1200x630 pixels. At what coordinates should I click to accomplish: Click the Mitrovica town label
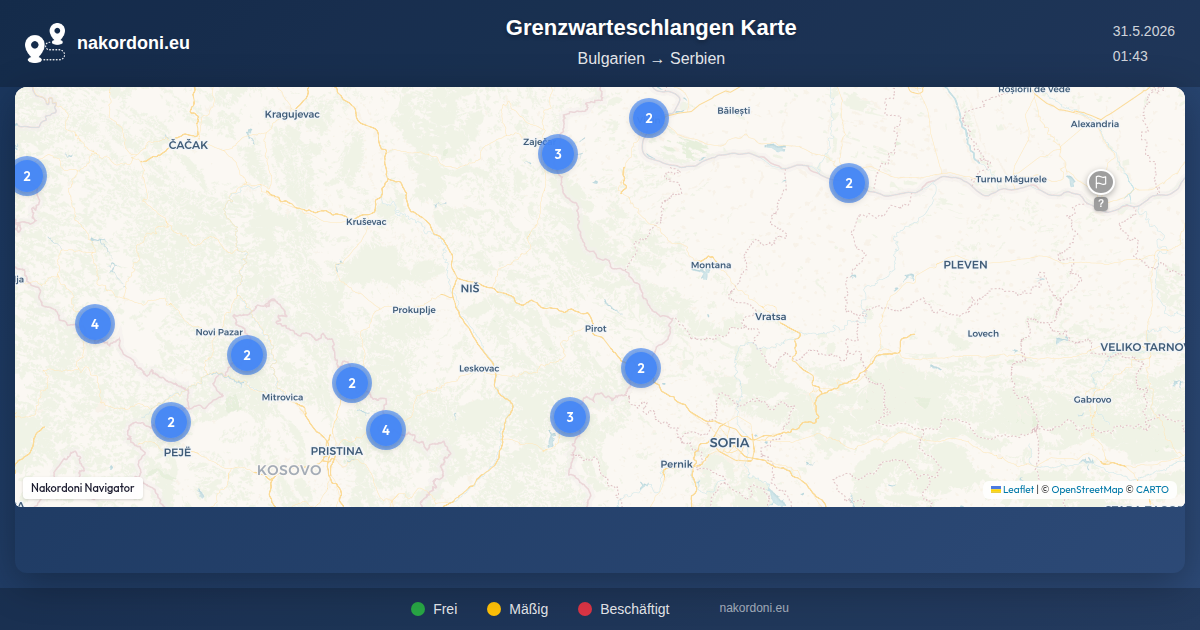(282, 397)
